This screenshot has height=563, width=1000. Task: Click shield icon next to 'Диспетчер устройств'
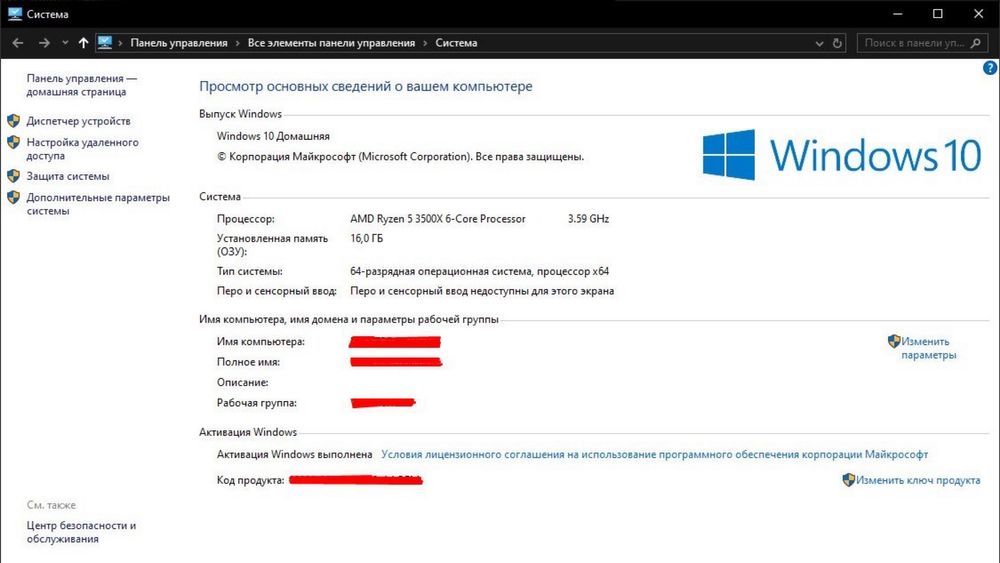(x=13, y=121)
